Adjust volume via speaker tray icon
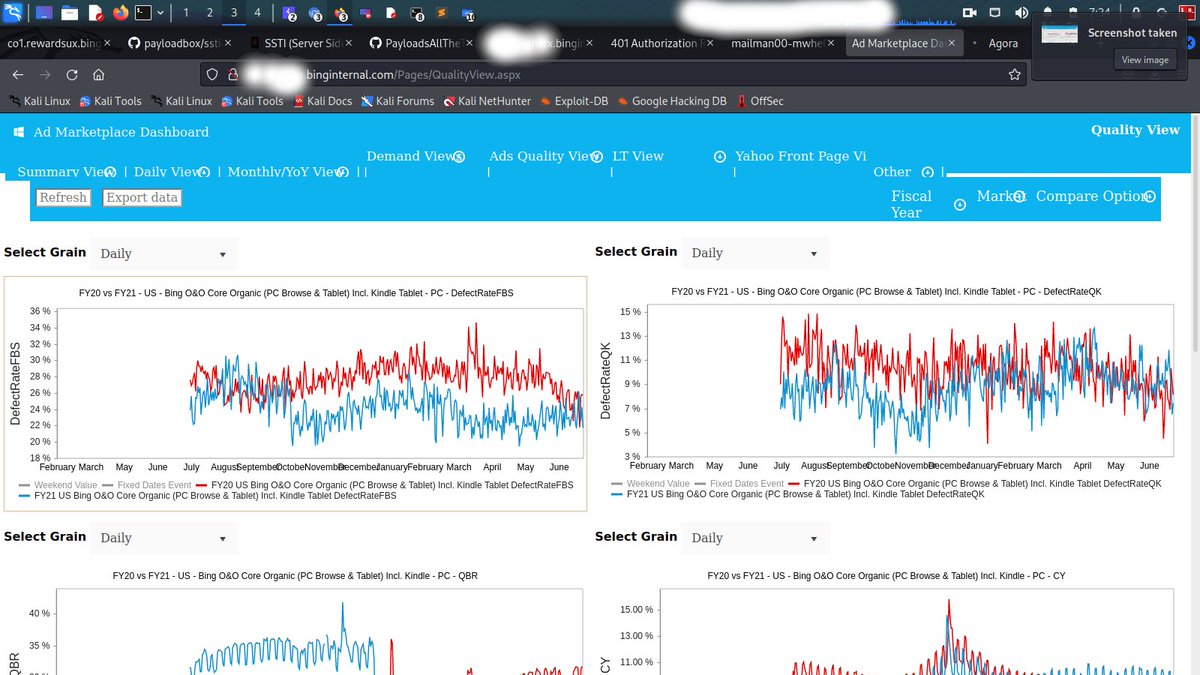The width and height of the screenshot is (1200, 675). (x=1021, y=13)
